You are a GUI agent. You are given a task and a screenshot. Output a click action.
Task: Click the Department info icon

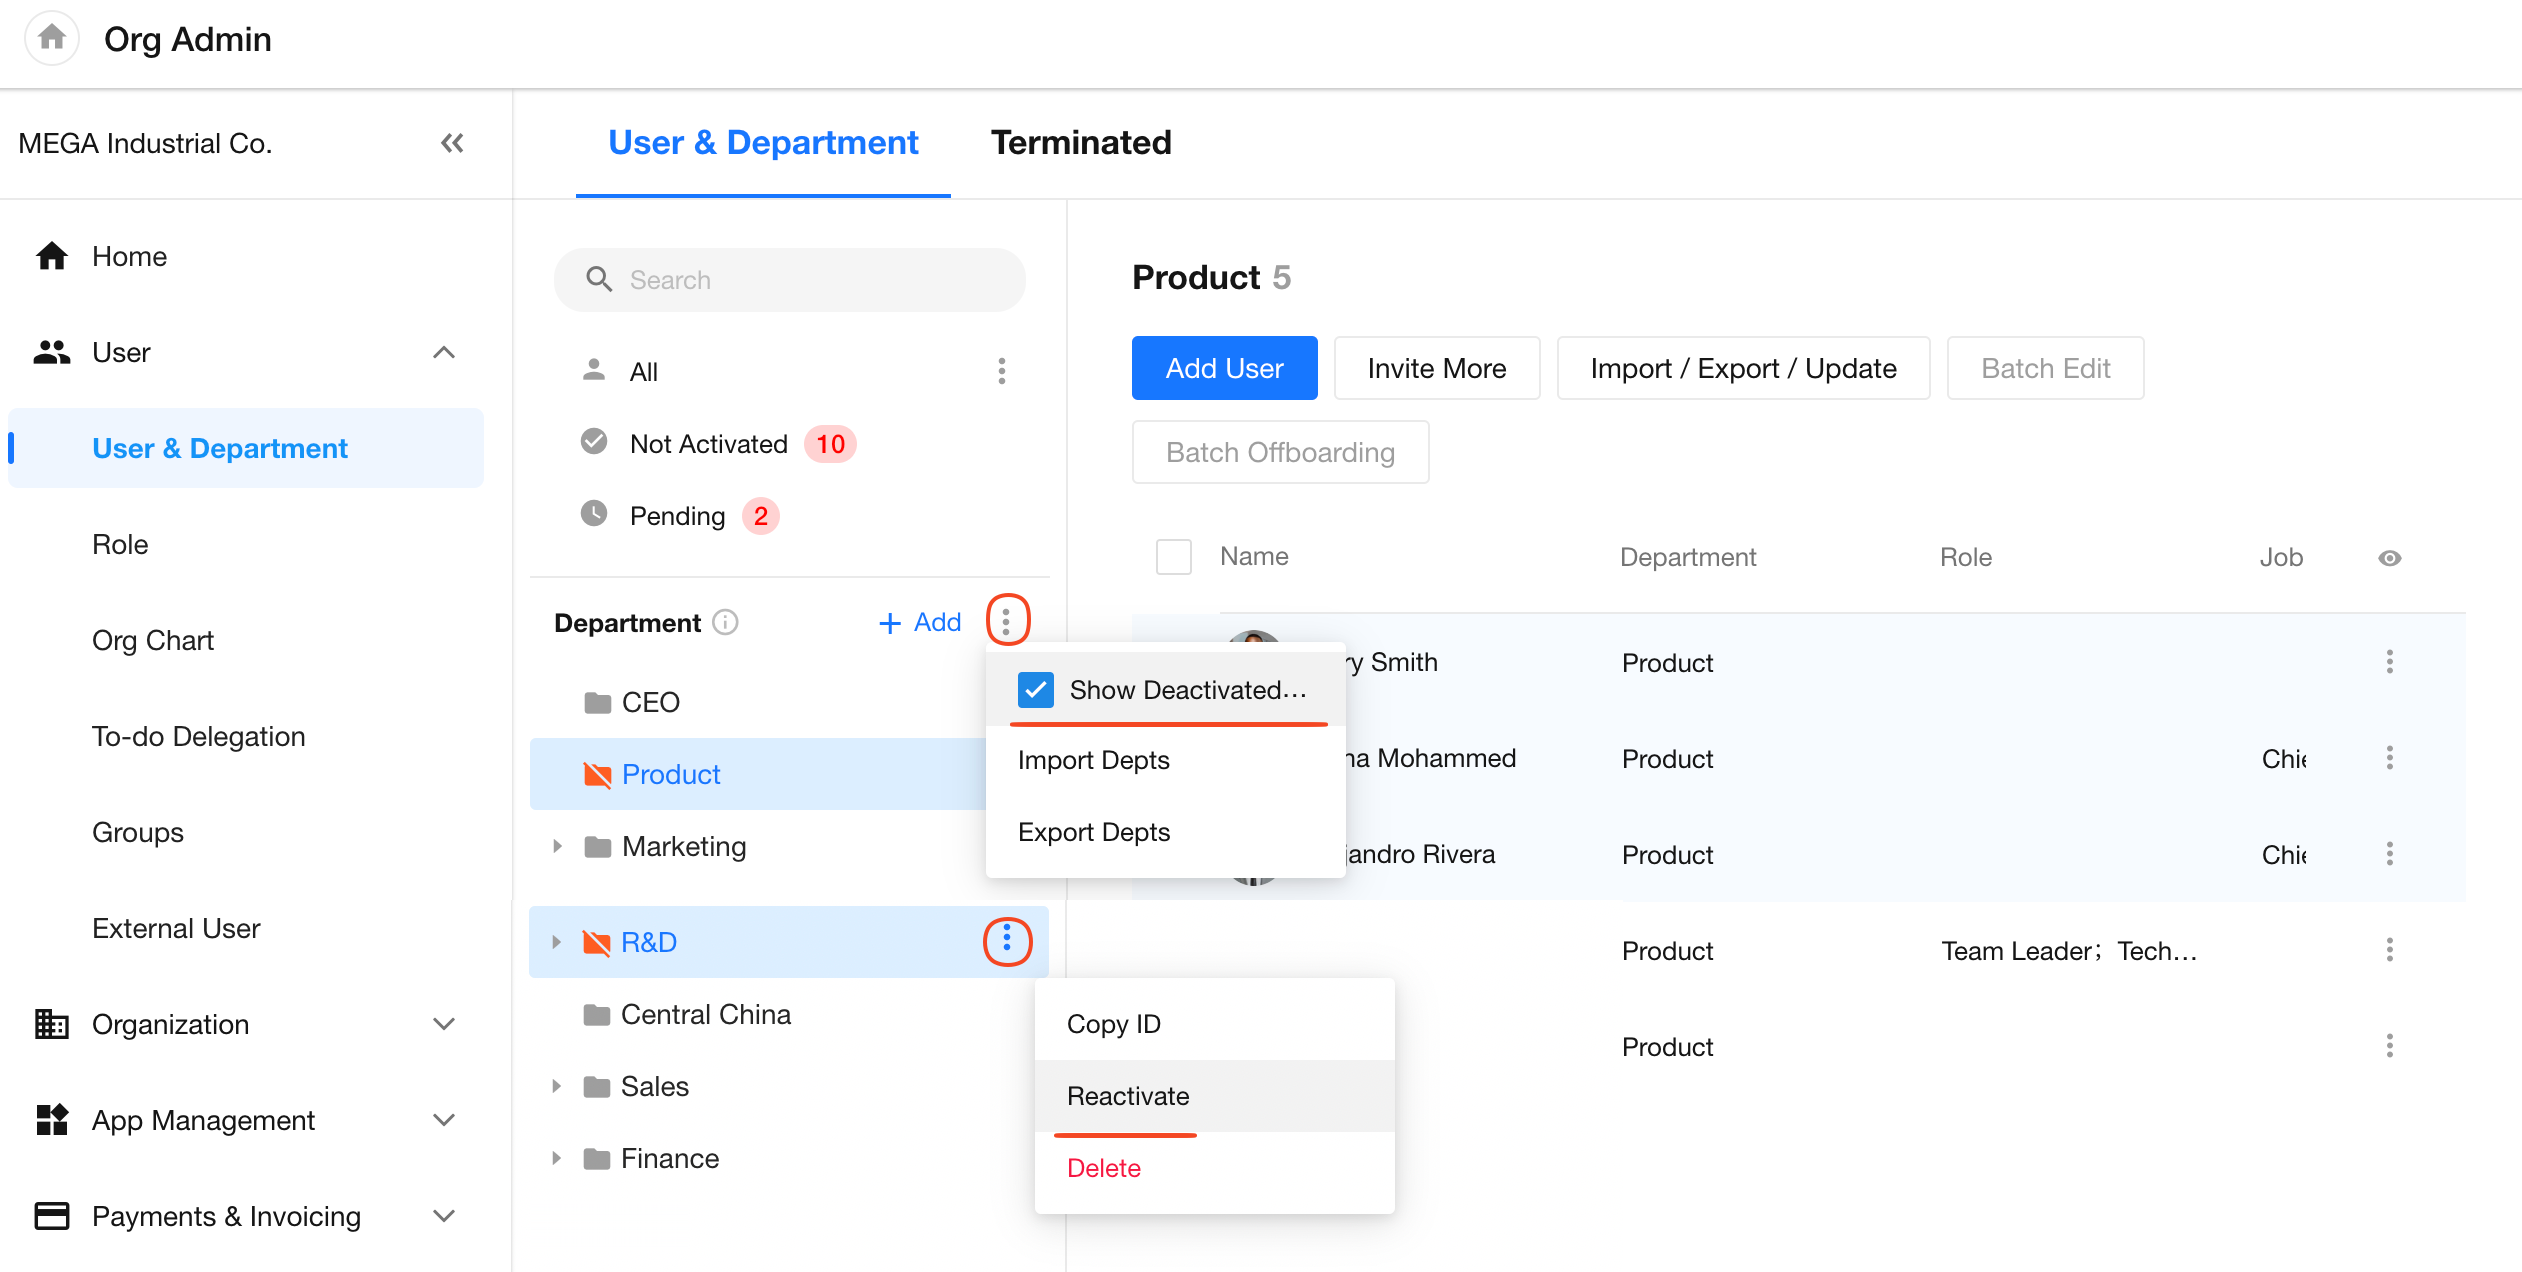tap(725, 622)
